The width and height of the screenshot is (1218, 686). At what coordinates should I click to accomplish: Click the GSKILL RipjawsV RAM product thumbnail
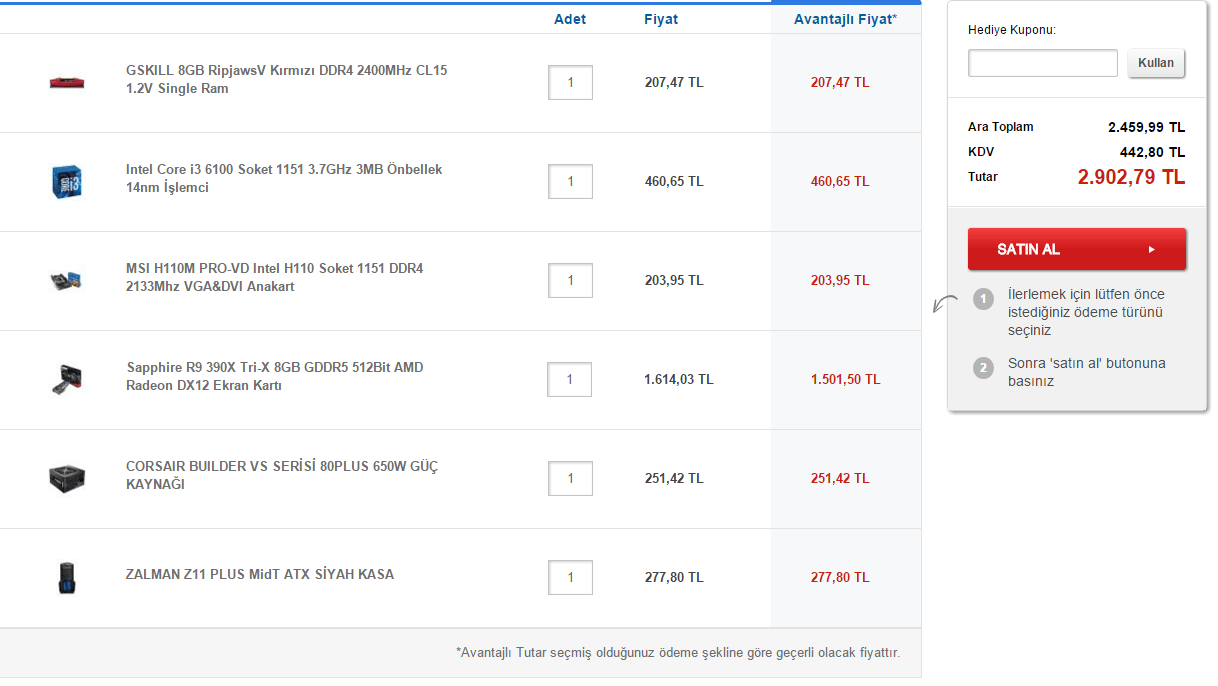(66, 82)
